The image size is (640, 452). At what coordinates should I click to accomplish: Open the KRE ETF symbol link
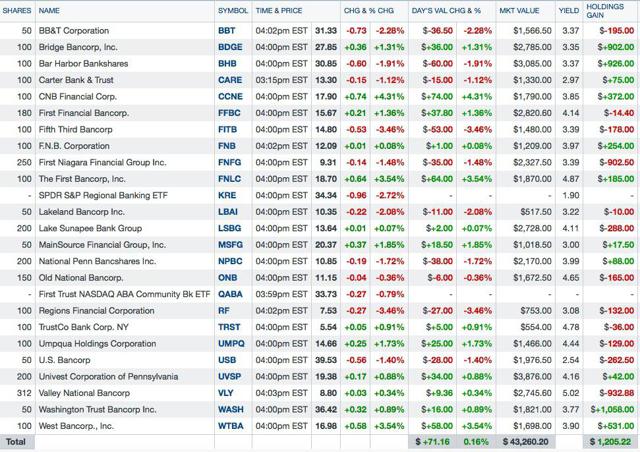point(227,195)
